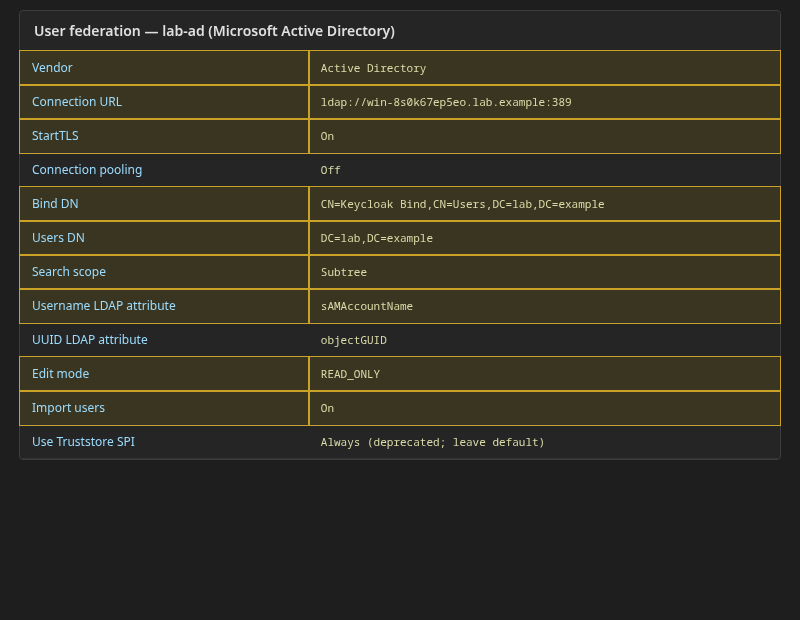Click the 'Users DN' label

[x=58, y=238]
